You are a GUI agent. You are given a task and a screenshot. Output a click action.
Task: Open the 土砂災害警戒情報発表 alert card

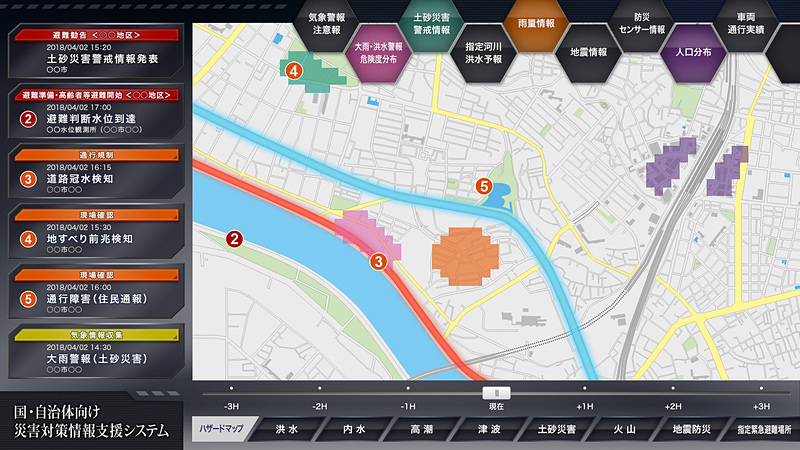pyautogui.click(x=96, y=51)
